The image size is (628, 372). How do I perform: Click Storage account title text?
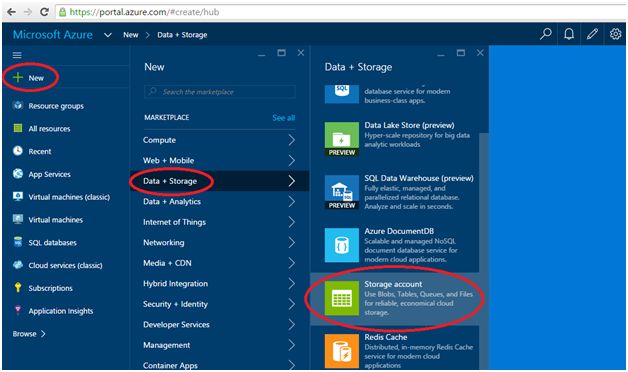click(x=393, y=284)
